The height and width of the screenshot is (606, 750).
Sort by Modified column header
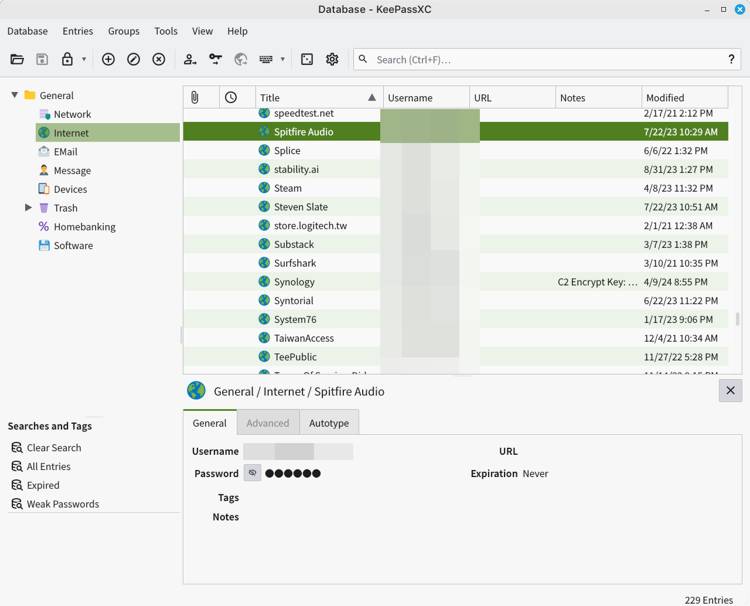(x=684, y=98)
